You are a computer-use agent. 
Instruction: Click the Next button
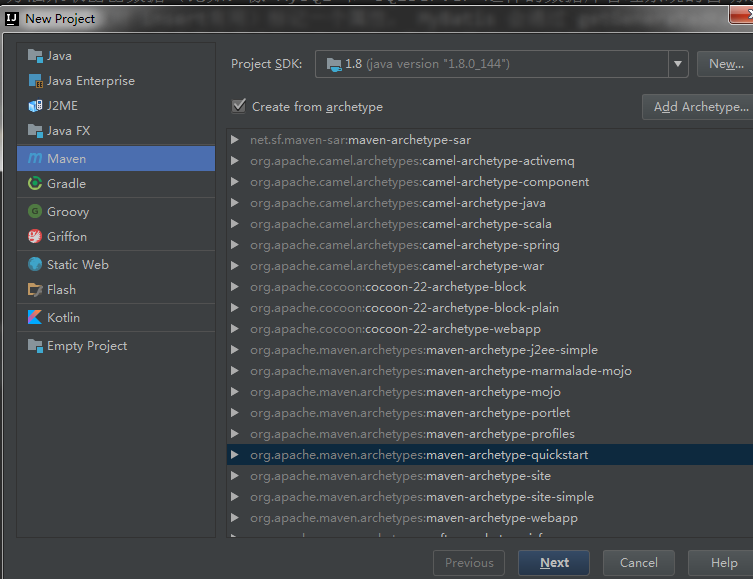(x=554, y=563)
